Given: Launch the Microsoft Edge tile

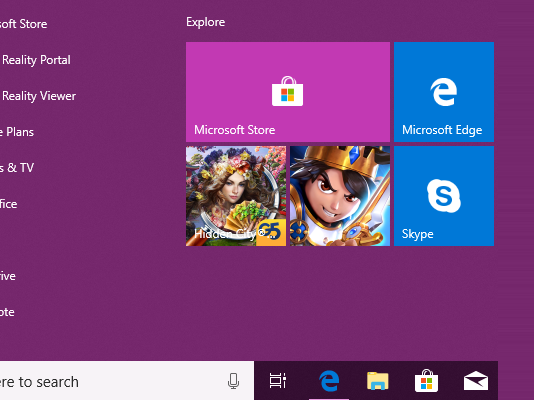Looking at the screenshot, I should [444, 92].
